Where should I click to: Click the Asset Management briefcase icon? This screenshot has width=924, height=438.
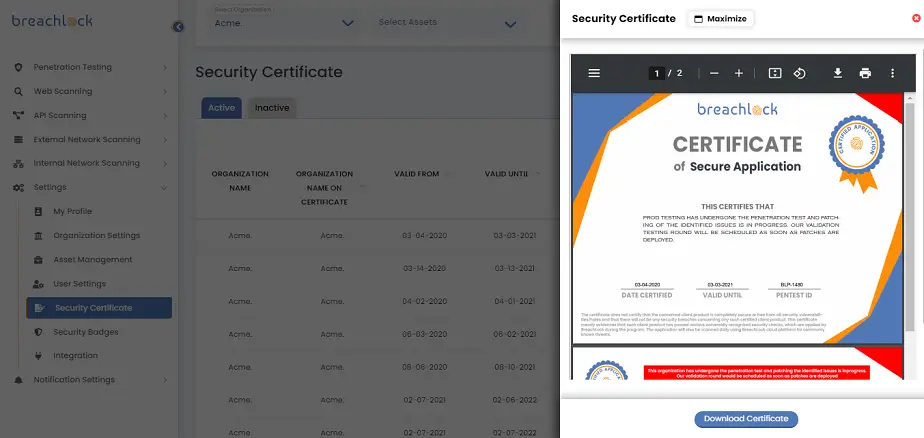tap(38, 259)
